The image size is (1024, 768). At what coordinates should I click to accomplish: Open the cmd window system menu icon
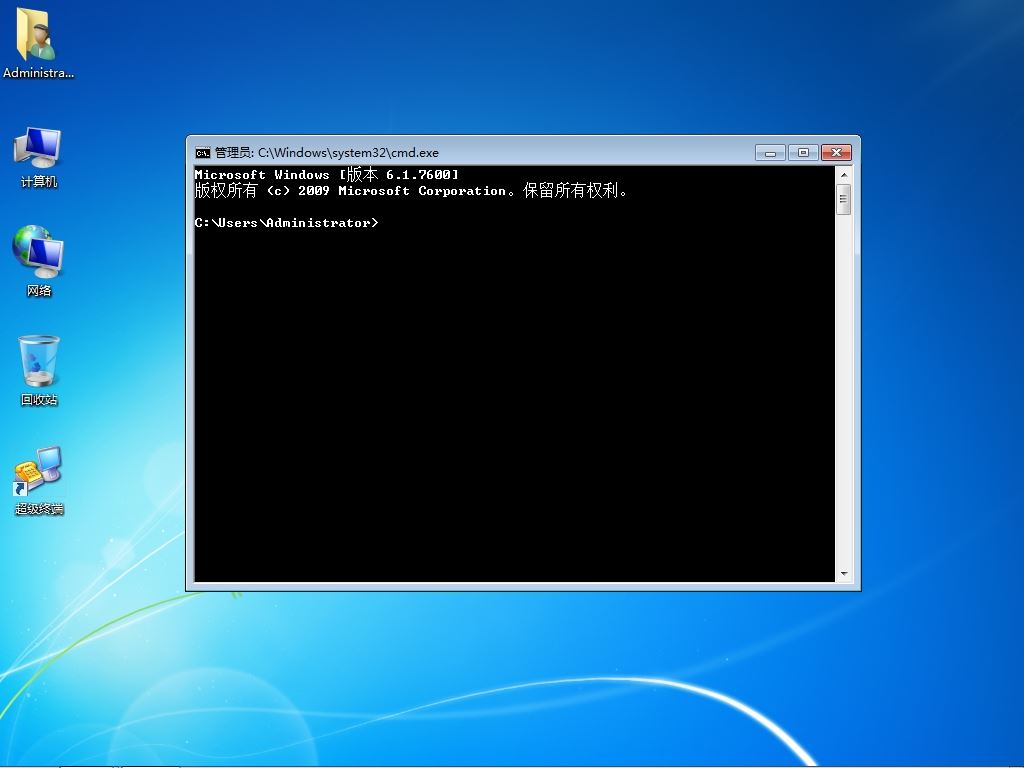click(x=202, y=153)
